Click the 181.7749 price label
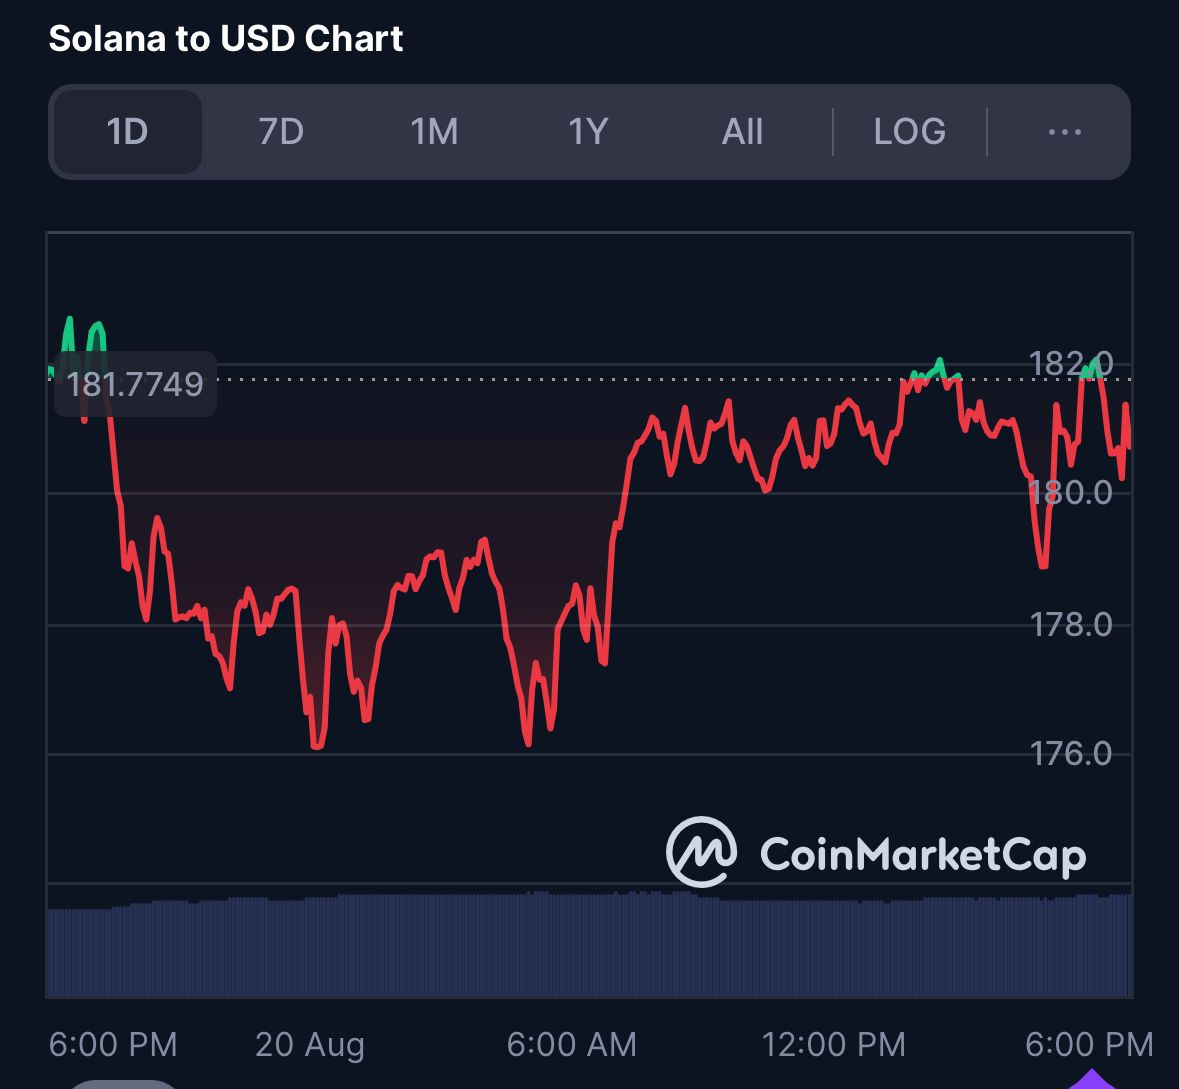The image size is (1179, 1089). tap(135, 384)
